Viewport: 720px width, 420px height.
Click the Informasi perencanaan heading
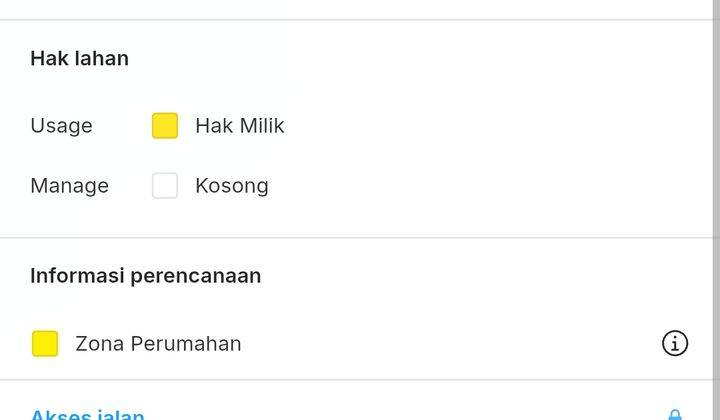point(146,276)
